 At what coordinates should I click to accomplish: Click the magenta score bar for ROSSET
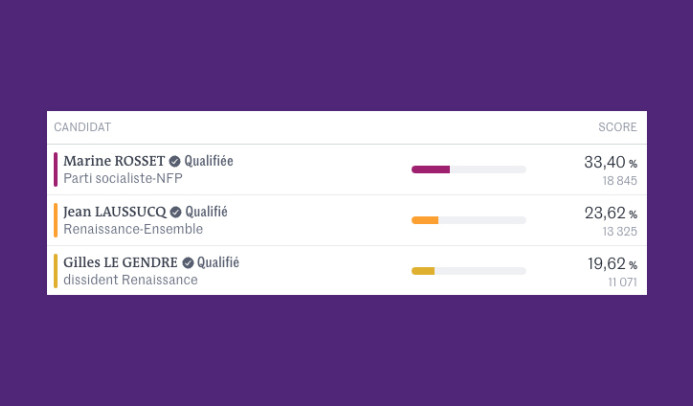point(431,169)
